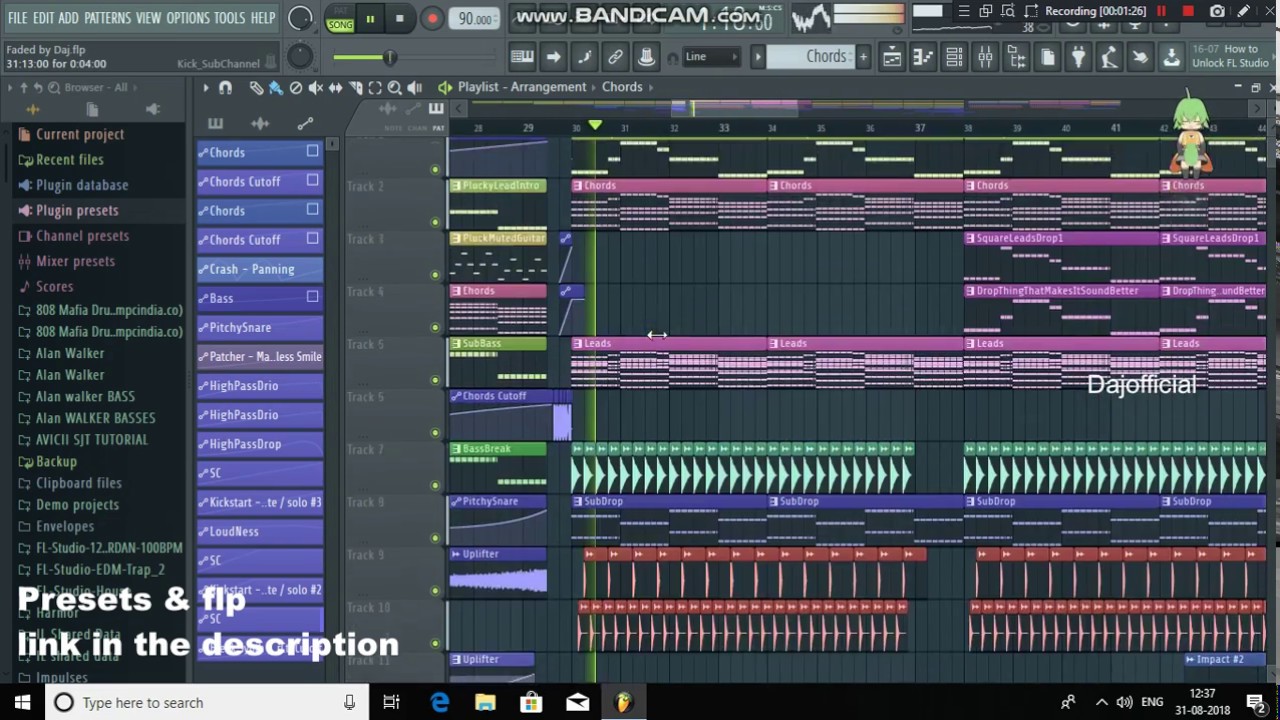Open Browser options arrow next to All
The height and width of the screenshot is (720, 1280).
point(137,88)
